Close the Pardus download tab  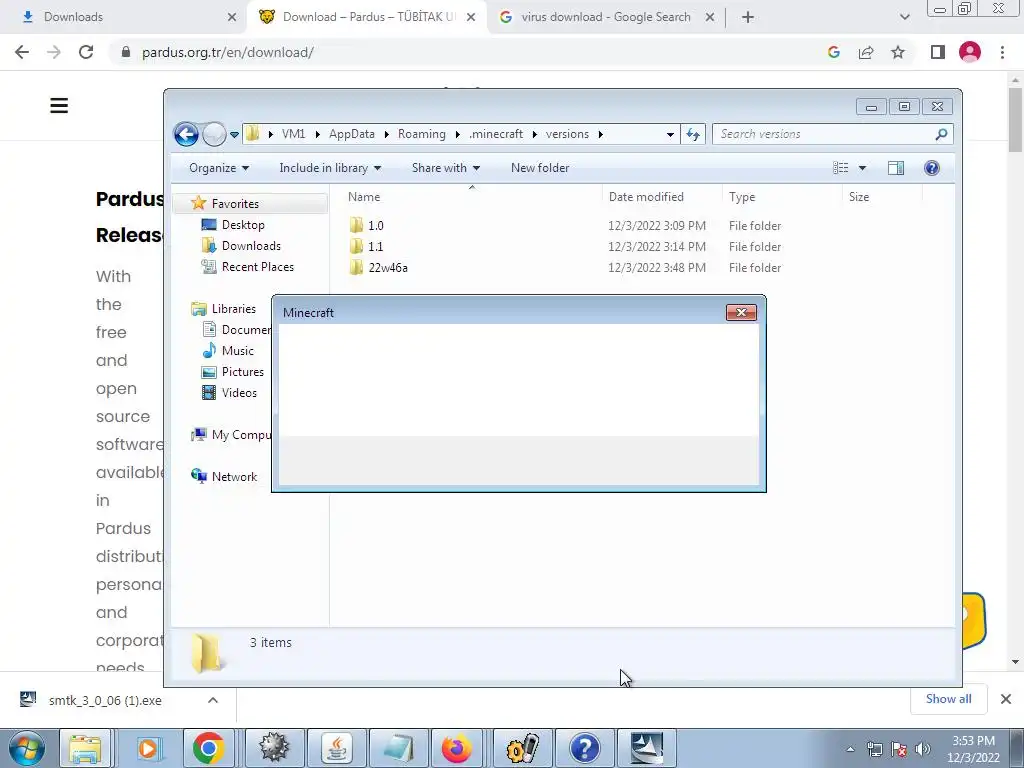pyautogui.click(x=471, y=18)
